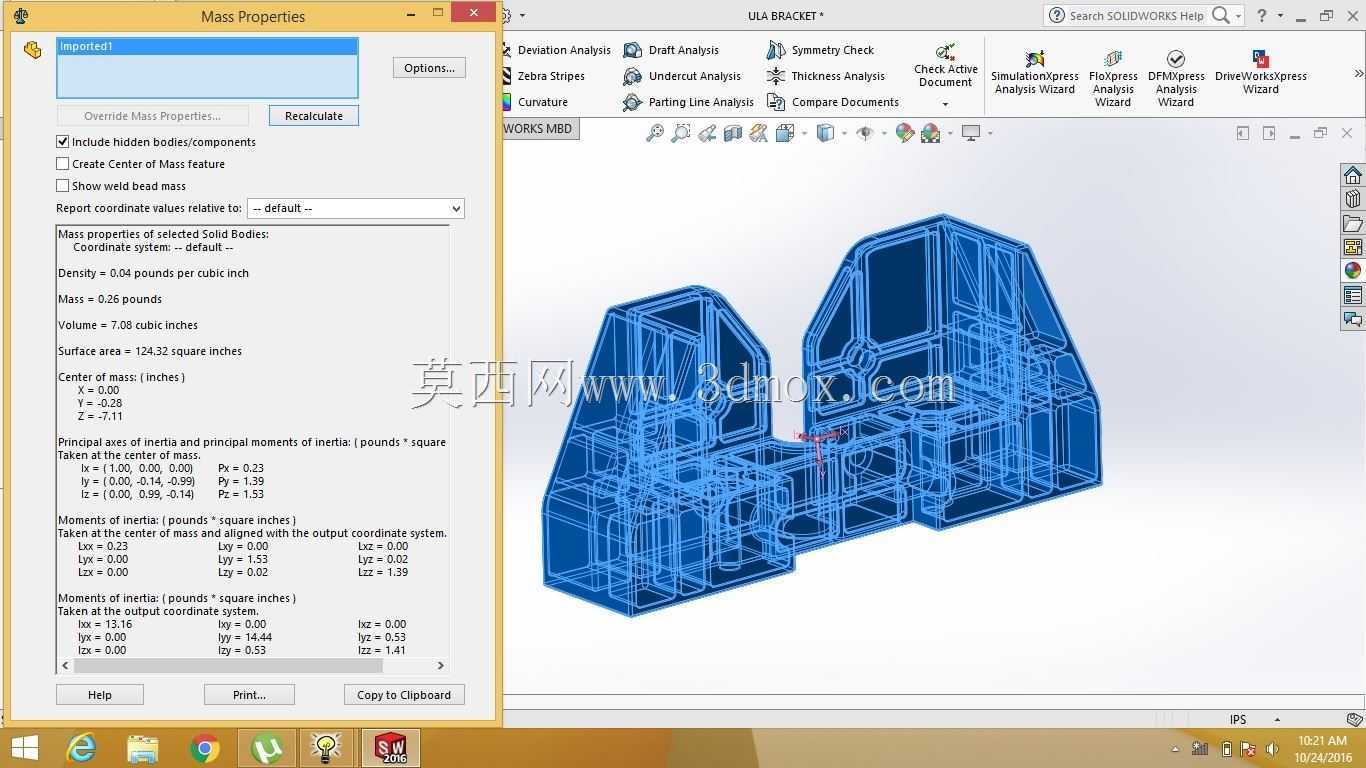Screen dimensions: 1366x768
Task: Click Help button in Mass Properties
Action: coord(100,695)
